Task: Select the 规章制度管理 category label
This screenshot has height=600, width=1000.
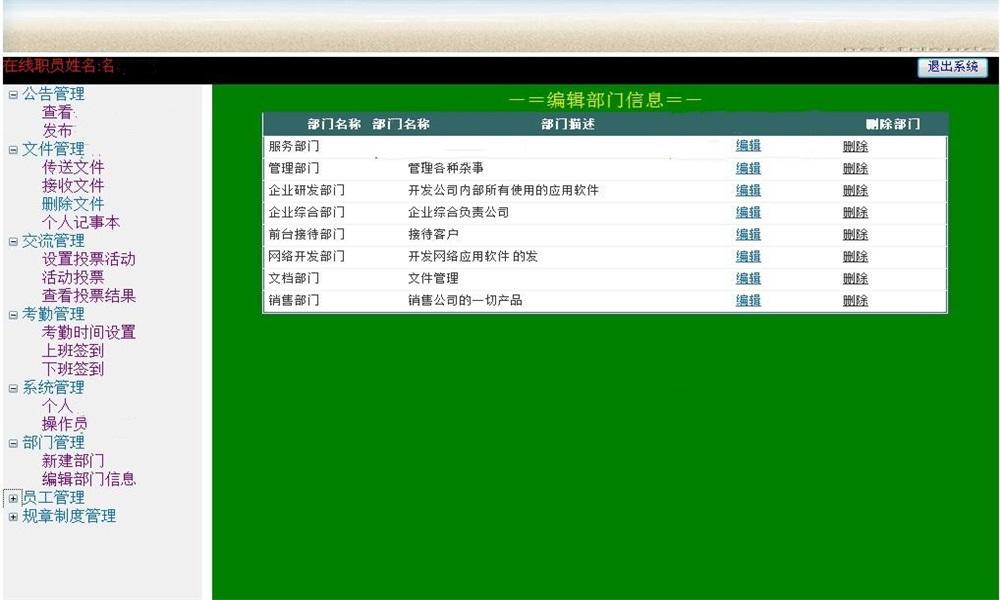Action: pyautogui.click(x=70, y=516)
